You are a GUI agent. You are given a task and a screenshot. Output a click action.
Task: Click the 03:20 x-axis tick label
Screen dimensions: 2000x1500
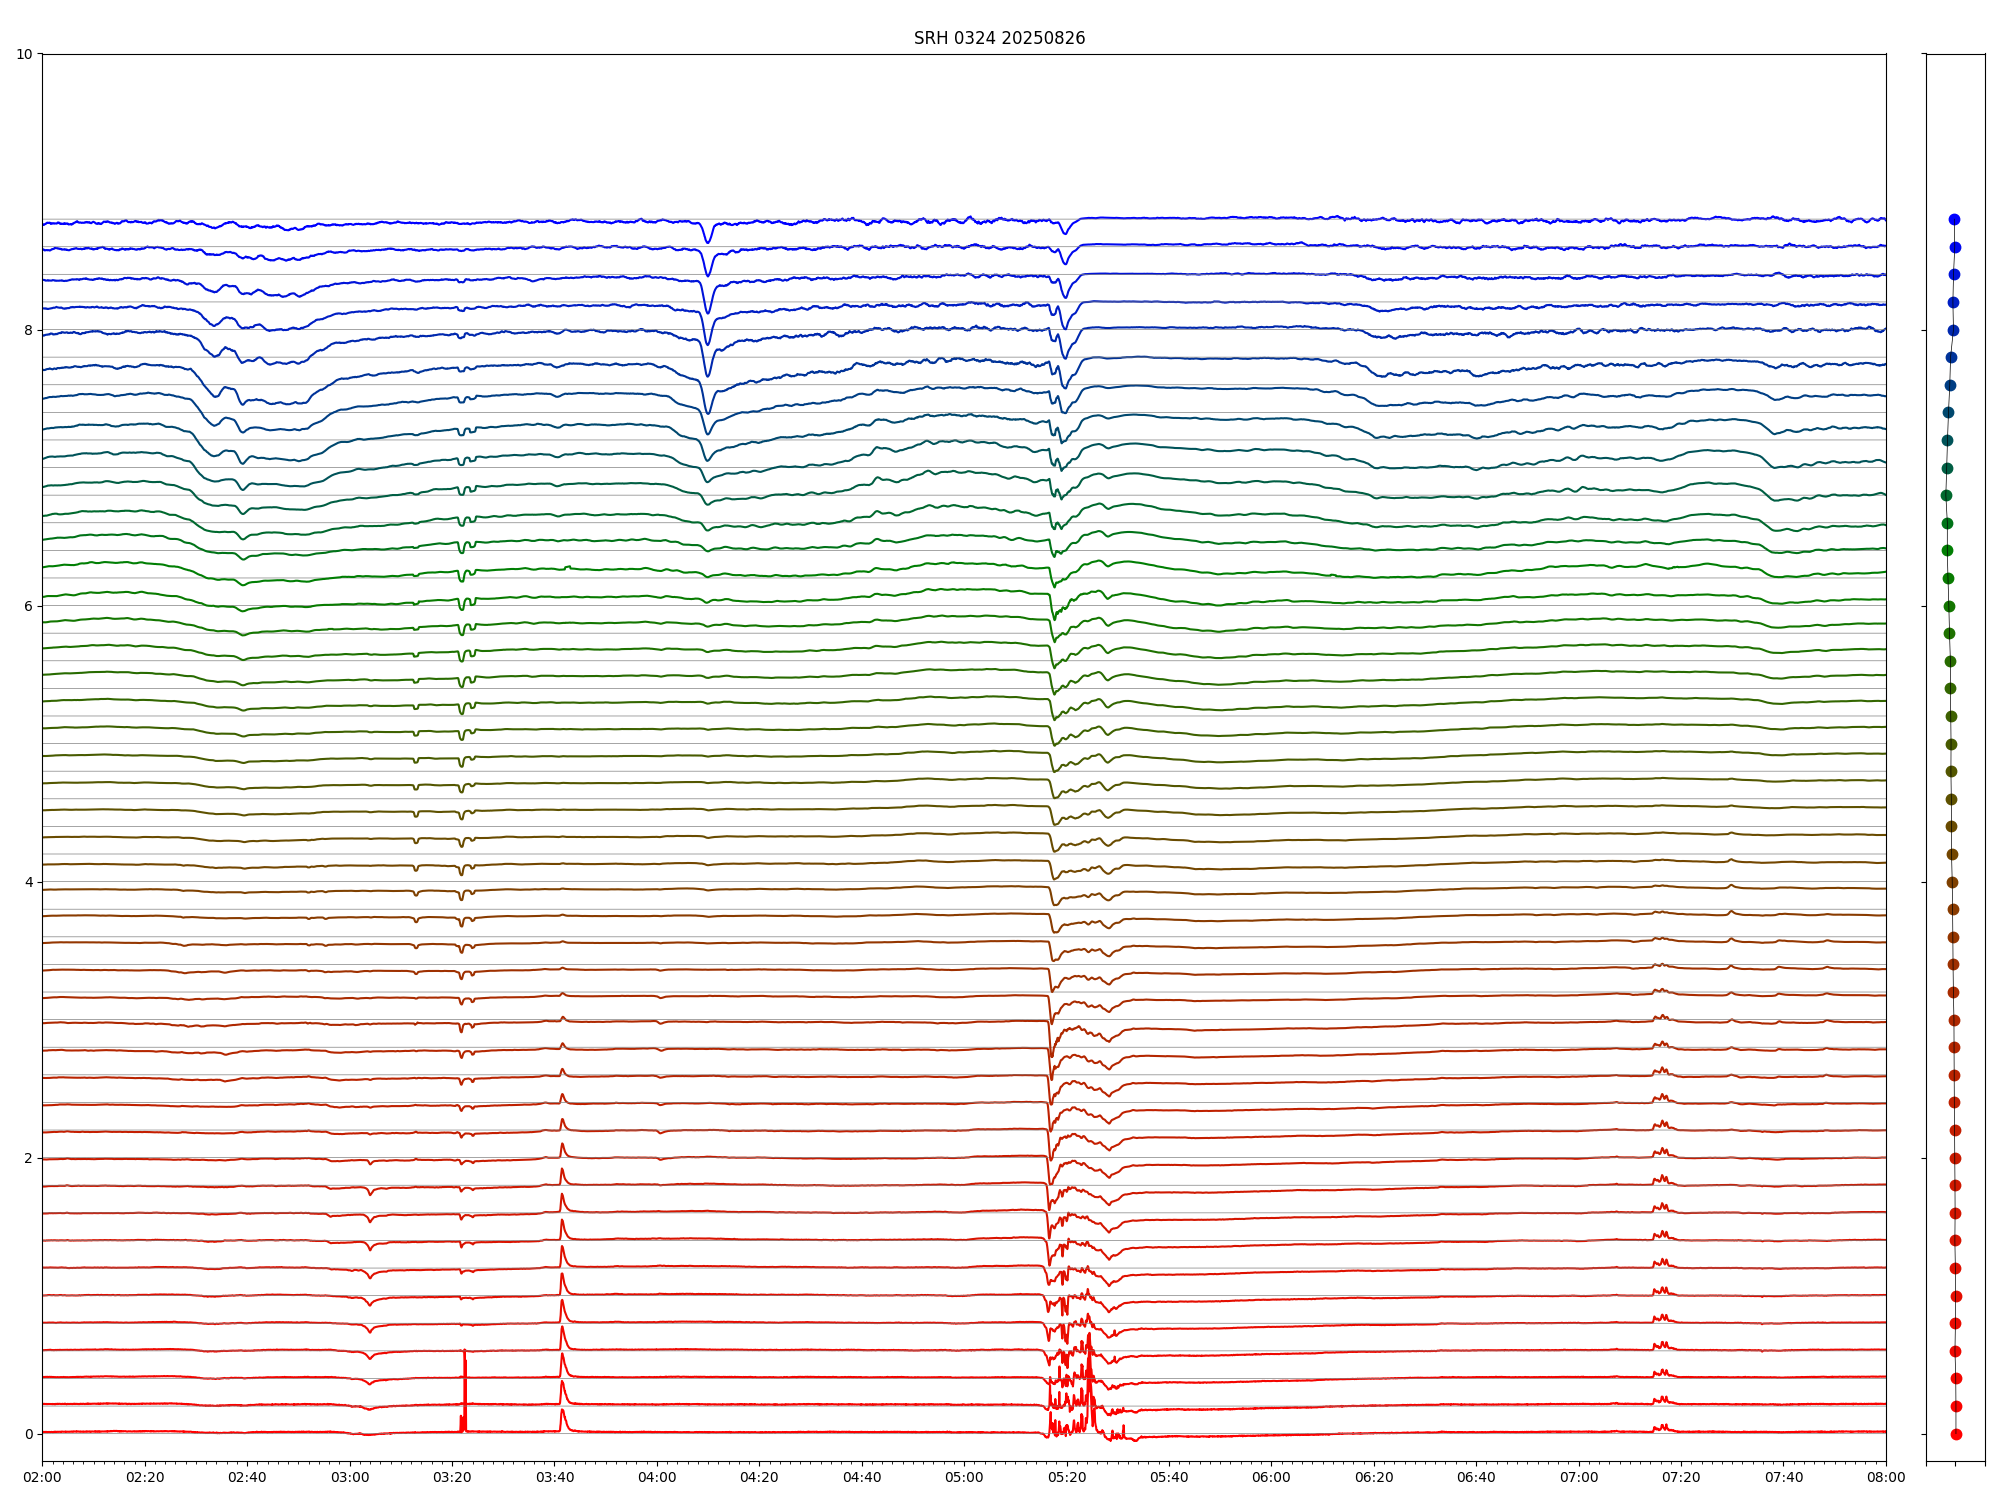click(452, 1477)
